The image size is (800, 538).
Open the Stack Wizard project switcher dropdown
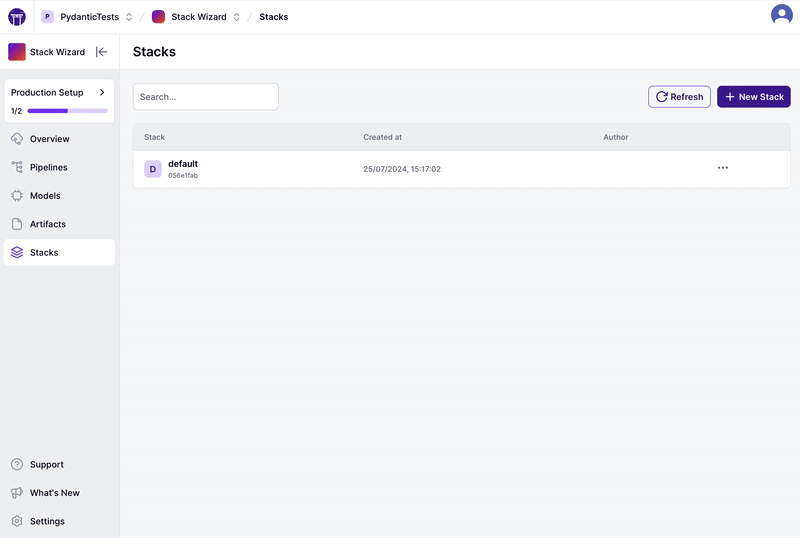pyautogui.click(x=236, y=17)
